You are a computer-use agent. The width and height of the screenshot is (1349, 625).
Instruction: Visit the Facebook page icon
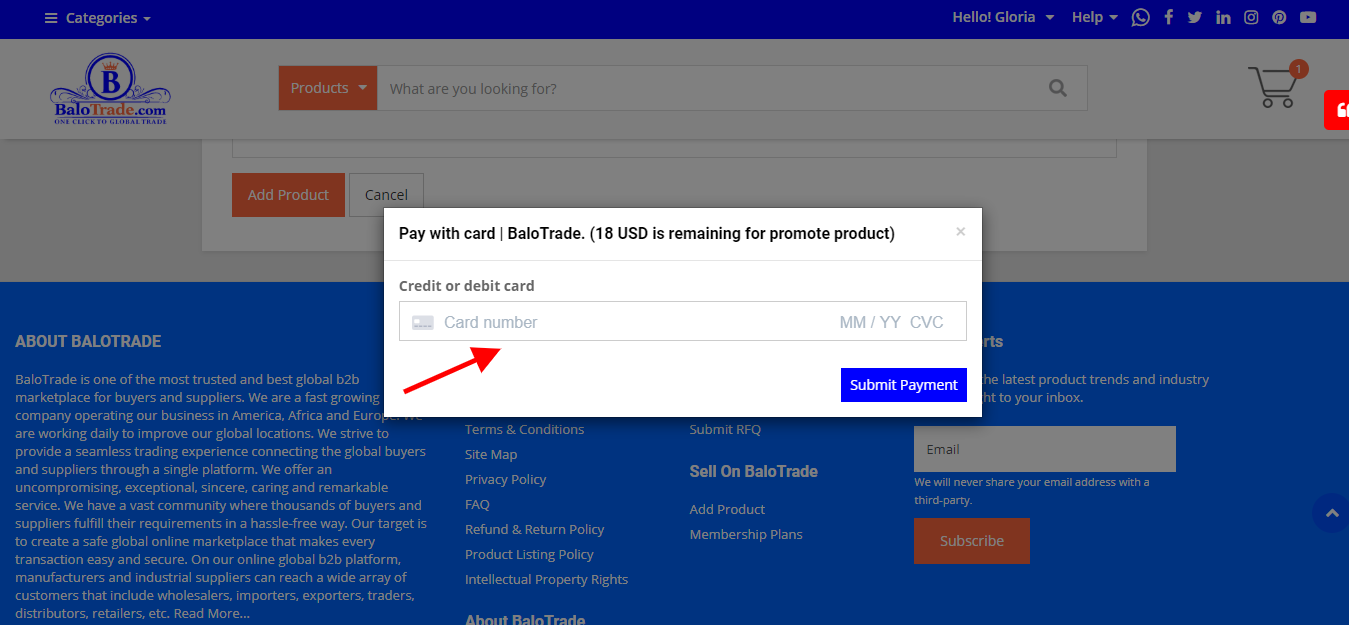[1168, 17]
